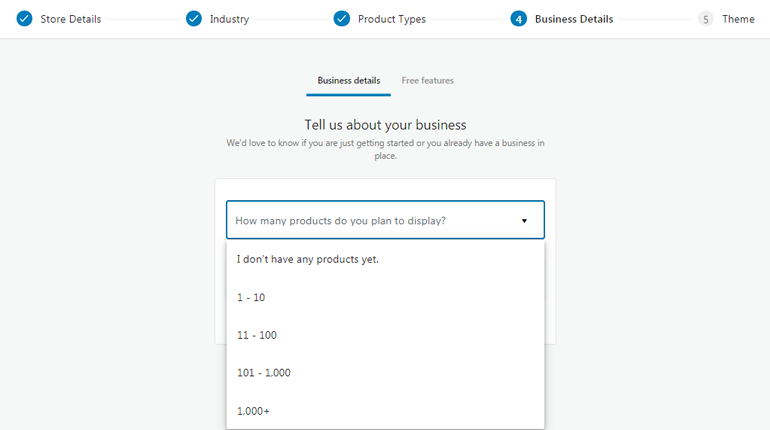Screen dimensions: 770x430
Task: Click the Store Details checkmark icon
Action: pyautogui.click(x=25, y=19)
